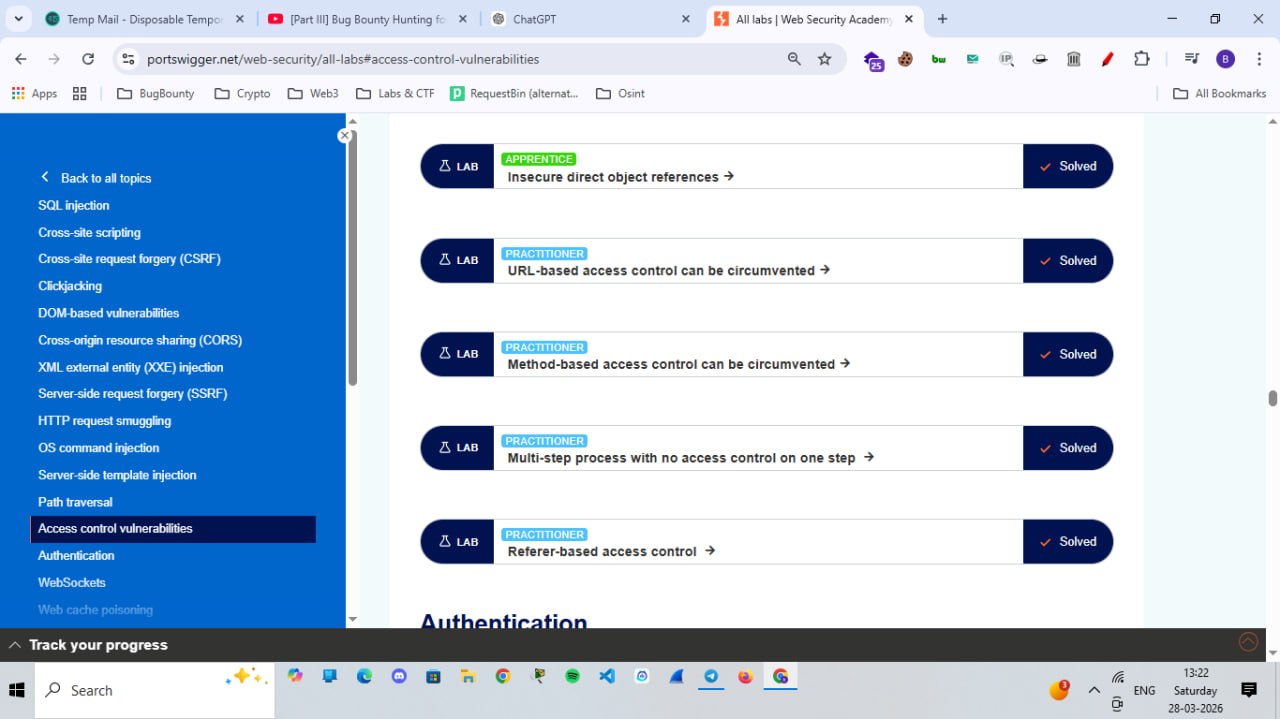Open Discord from the taskbar
The image size is (1280, 719).
coord(399,676)
